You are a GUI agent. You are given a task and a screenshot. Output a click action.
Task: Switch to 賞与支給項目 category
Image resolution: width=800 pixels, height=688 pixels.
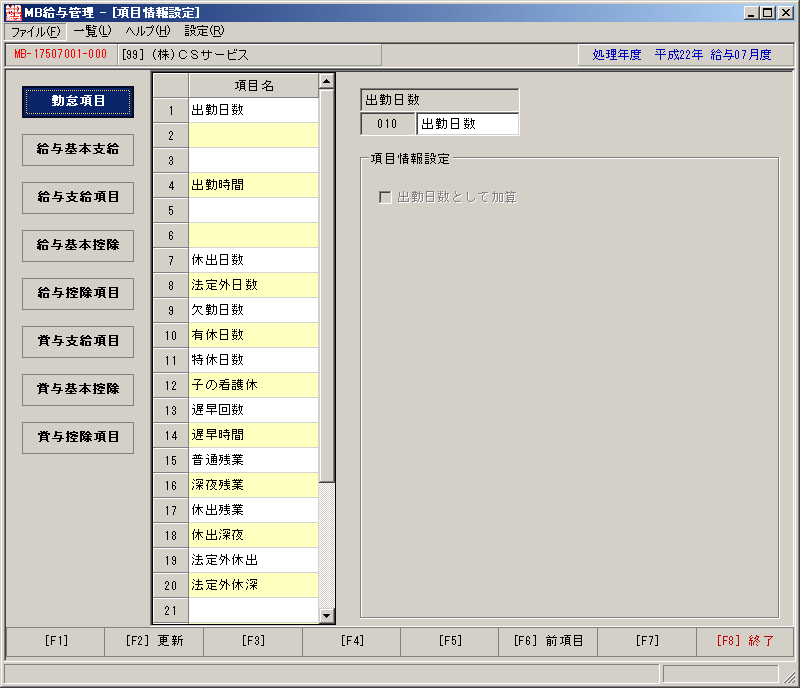[78, 341]
